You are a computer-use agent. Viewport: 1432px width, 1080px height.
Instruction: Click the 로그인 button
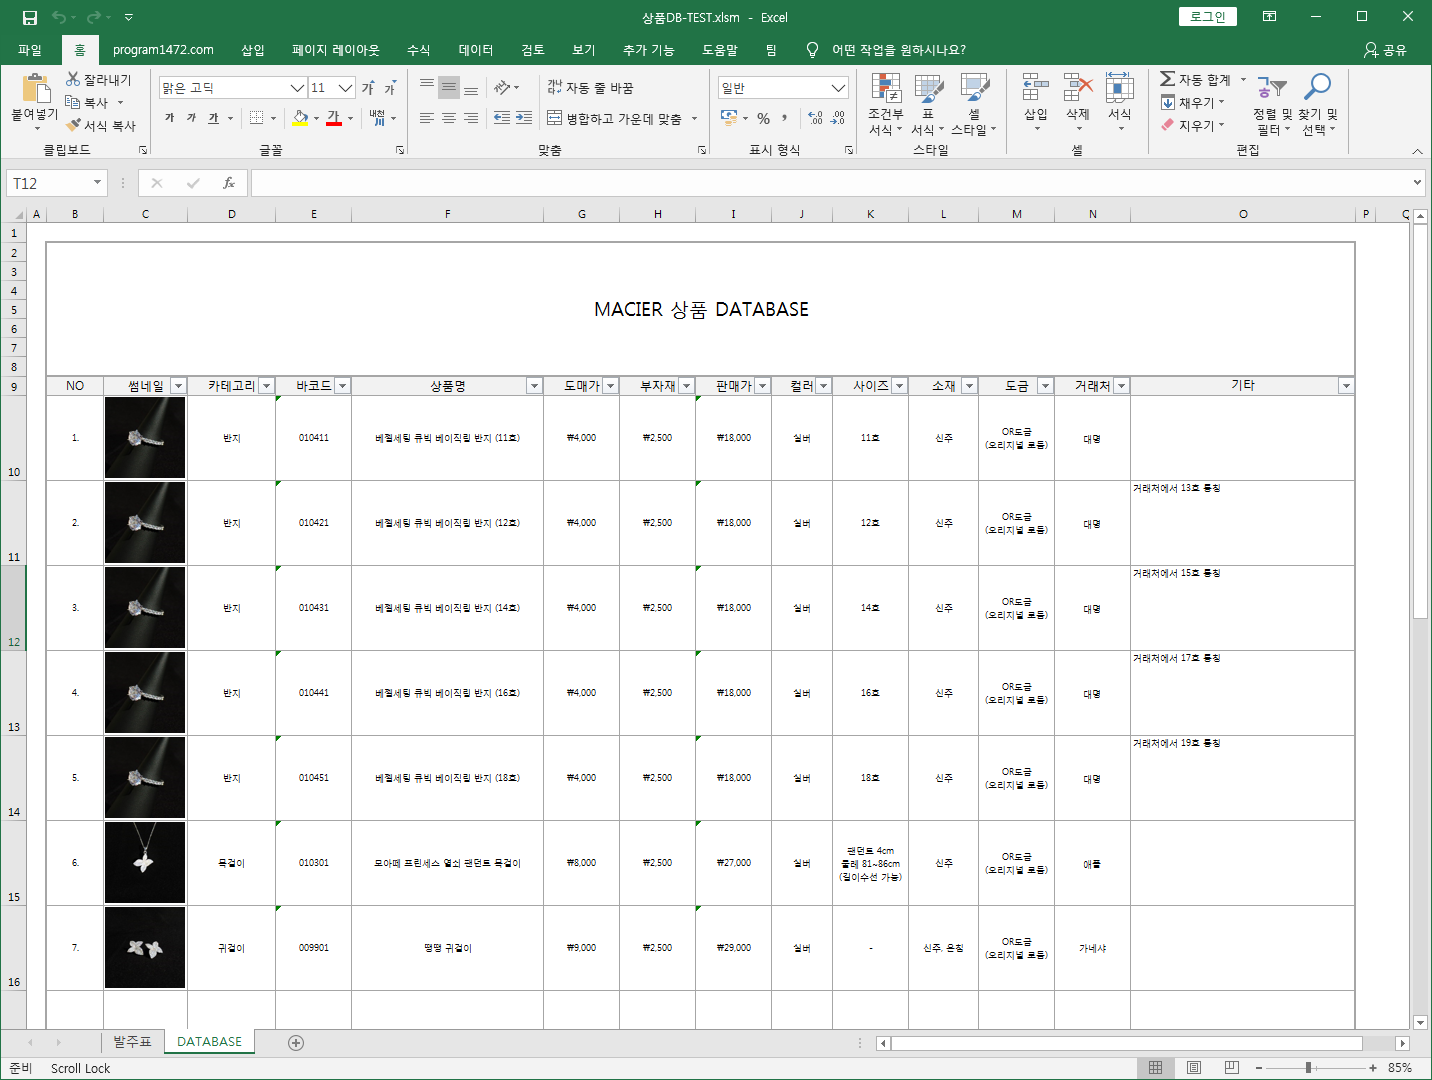(1207, 17)
